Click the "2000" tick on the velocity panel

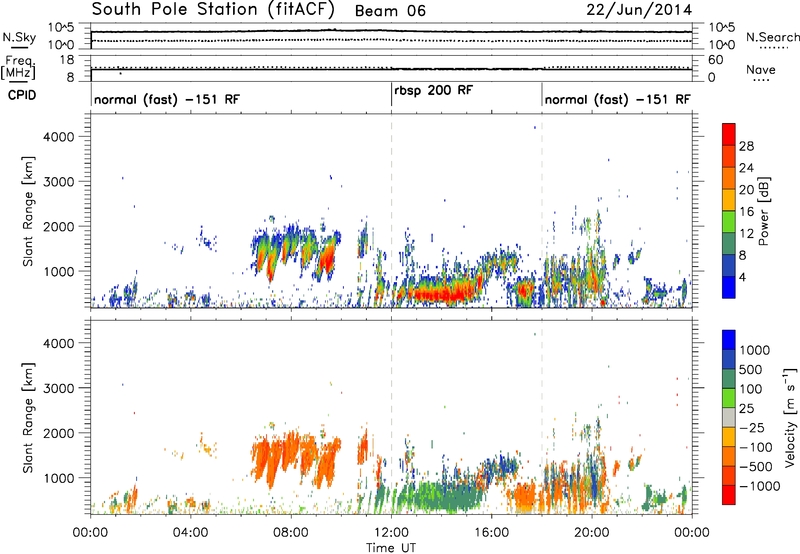click(x=58, y=433)
